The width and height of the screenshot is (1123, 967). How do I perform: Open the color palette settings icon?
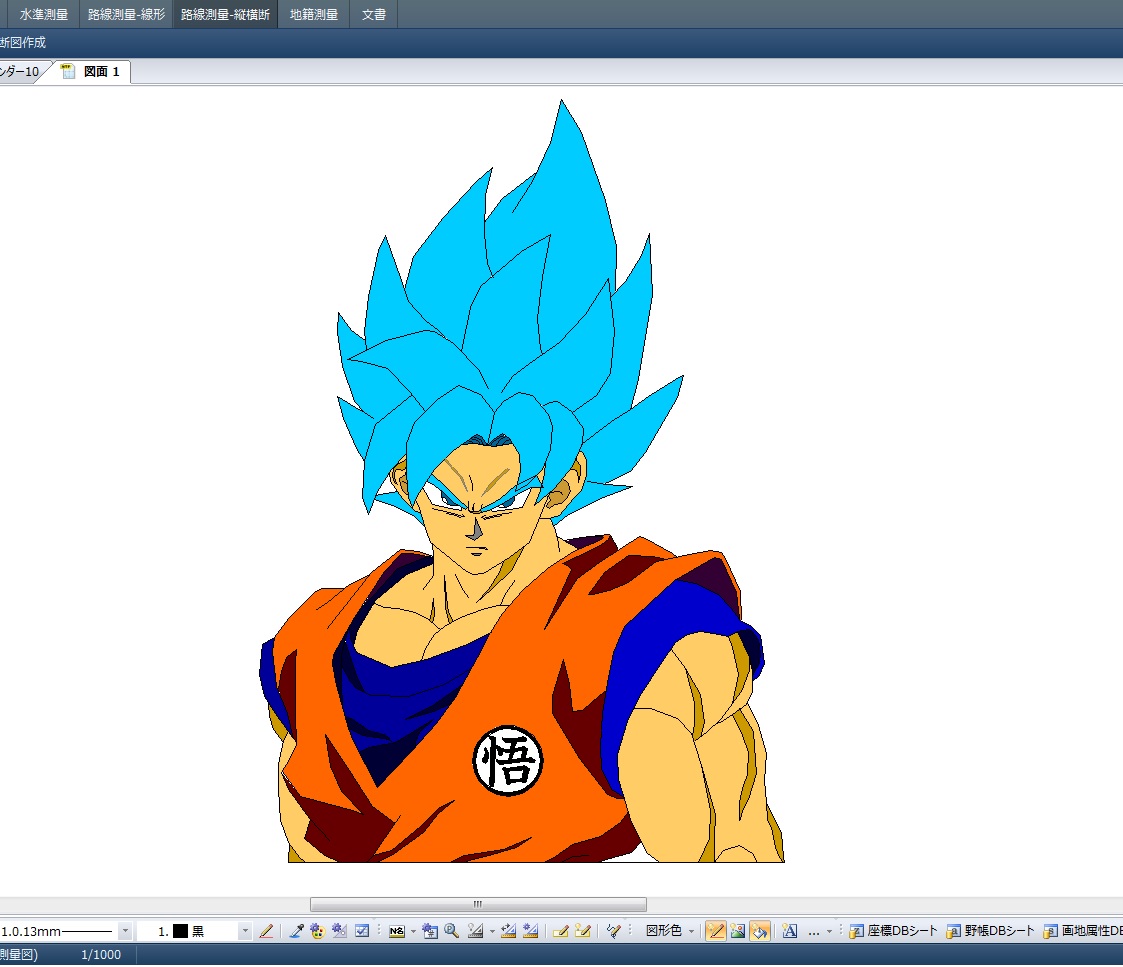click(317, 931)
